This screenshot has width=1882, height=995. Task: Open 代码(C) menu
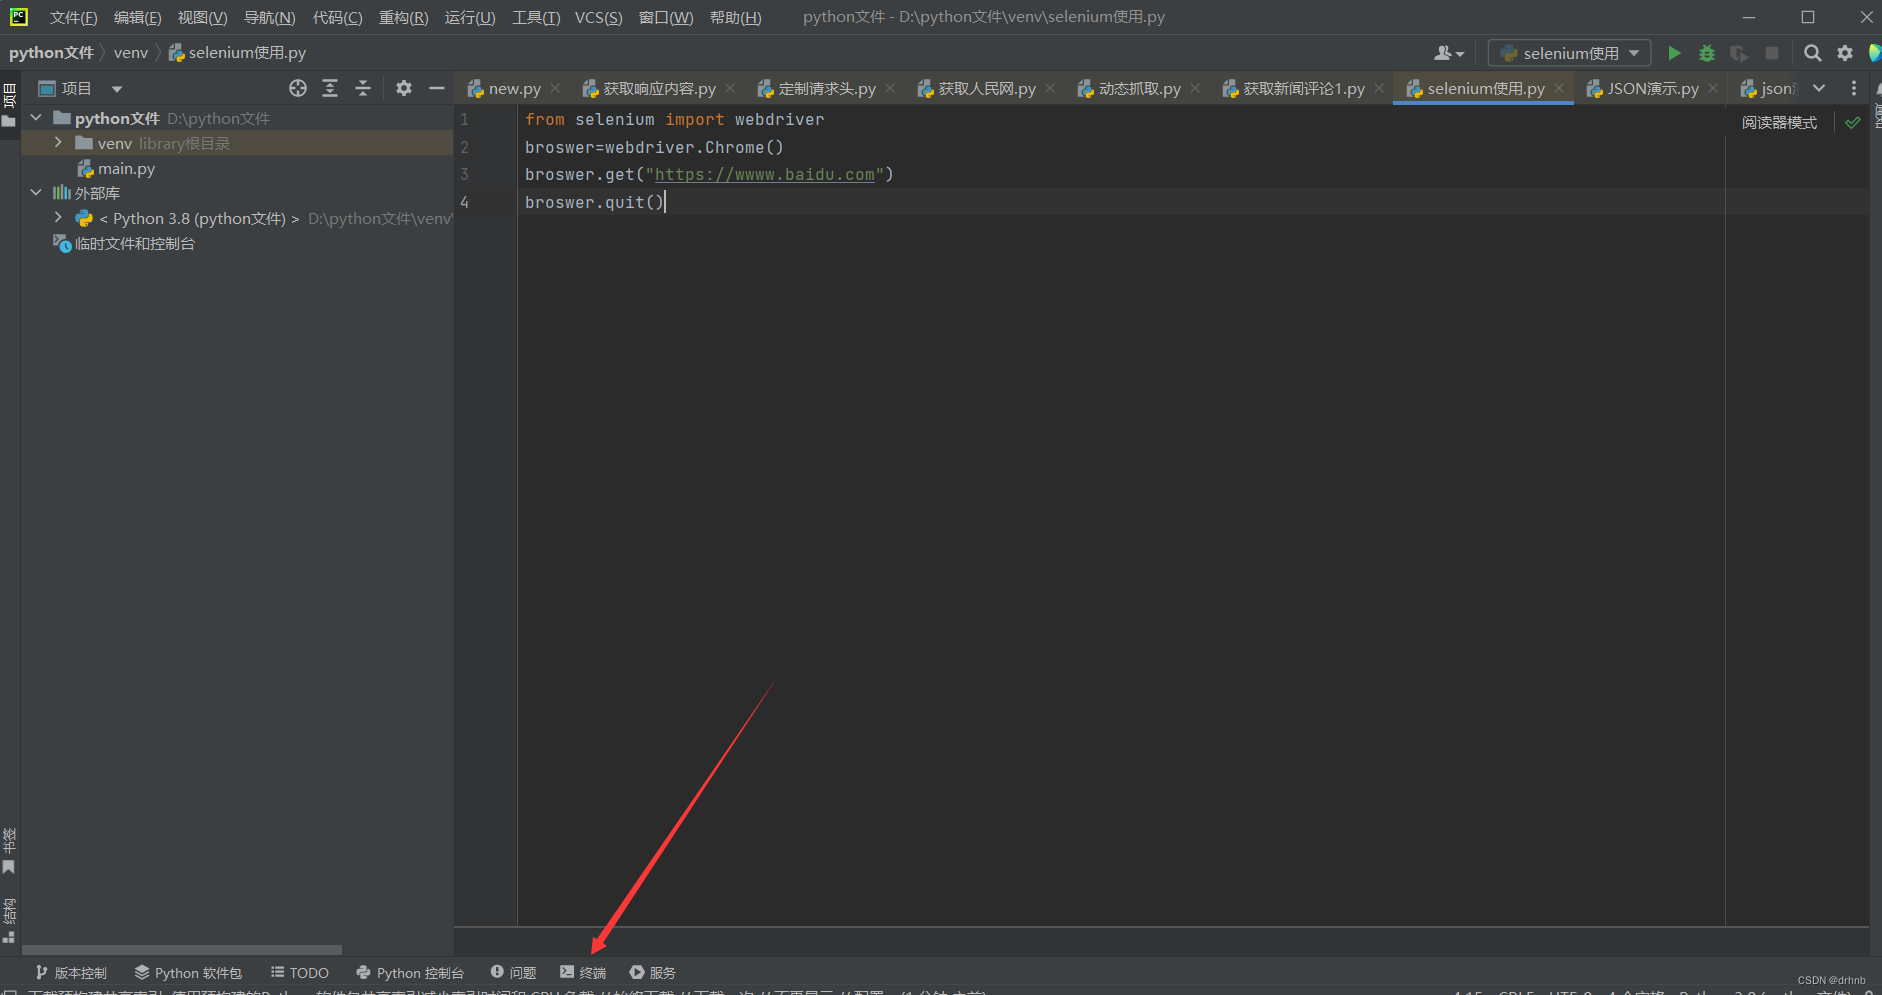point(337,17)
